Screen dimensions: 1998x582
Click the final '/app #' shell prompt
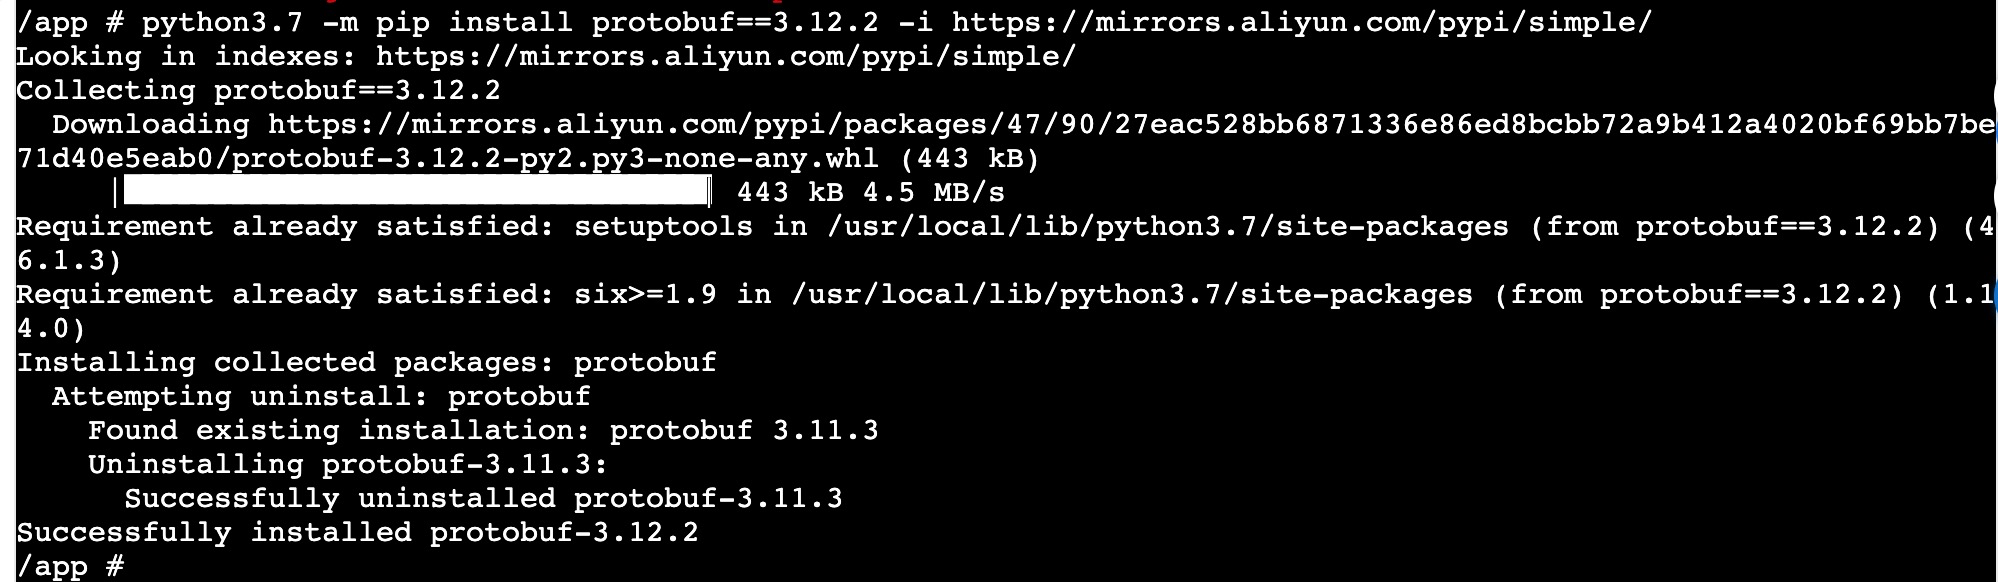click(70, 566)
